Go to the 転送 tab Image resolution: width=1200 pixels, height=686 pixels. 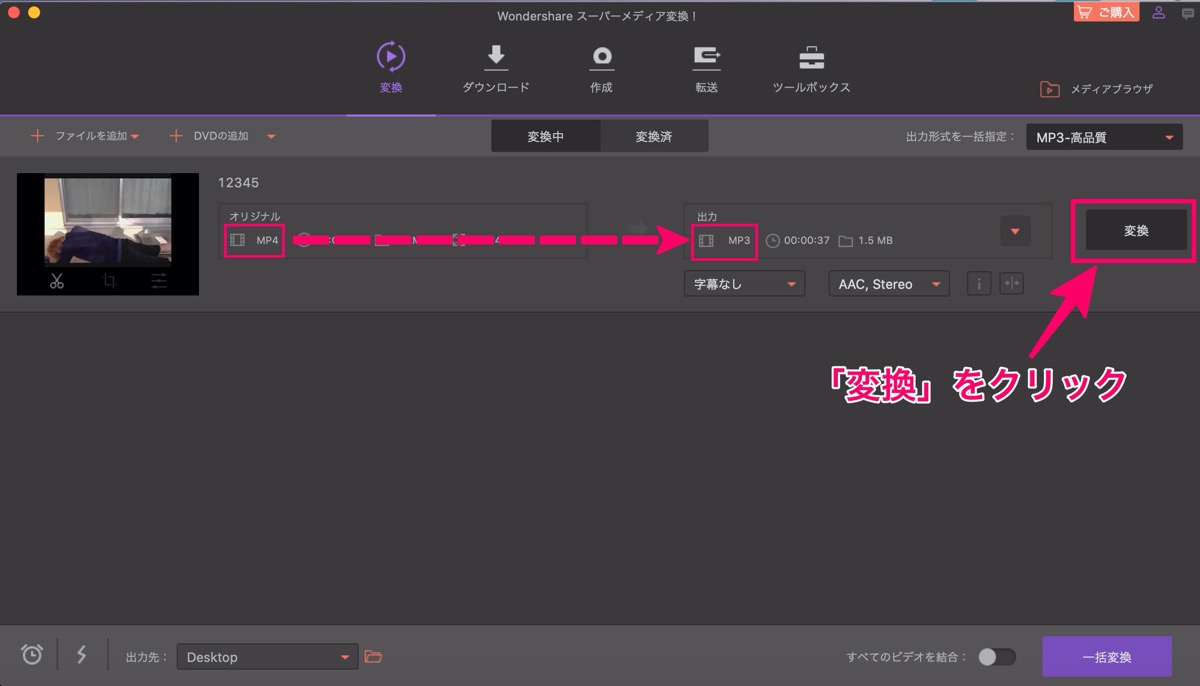(x=707, y=69)
